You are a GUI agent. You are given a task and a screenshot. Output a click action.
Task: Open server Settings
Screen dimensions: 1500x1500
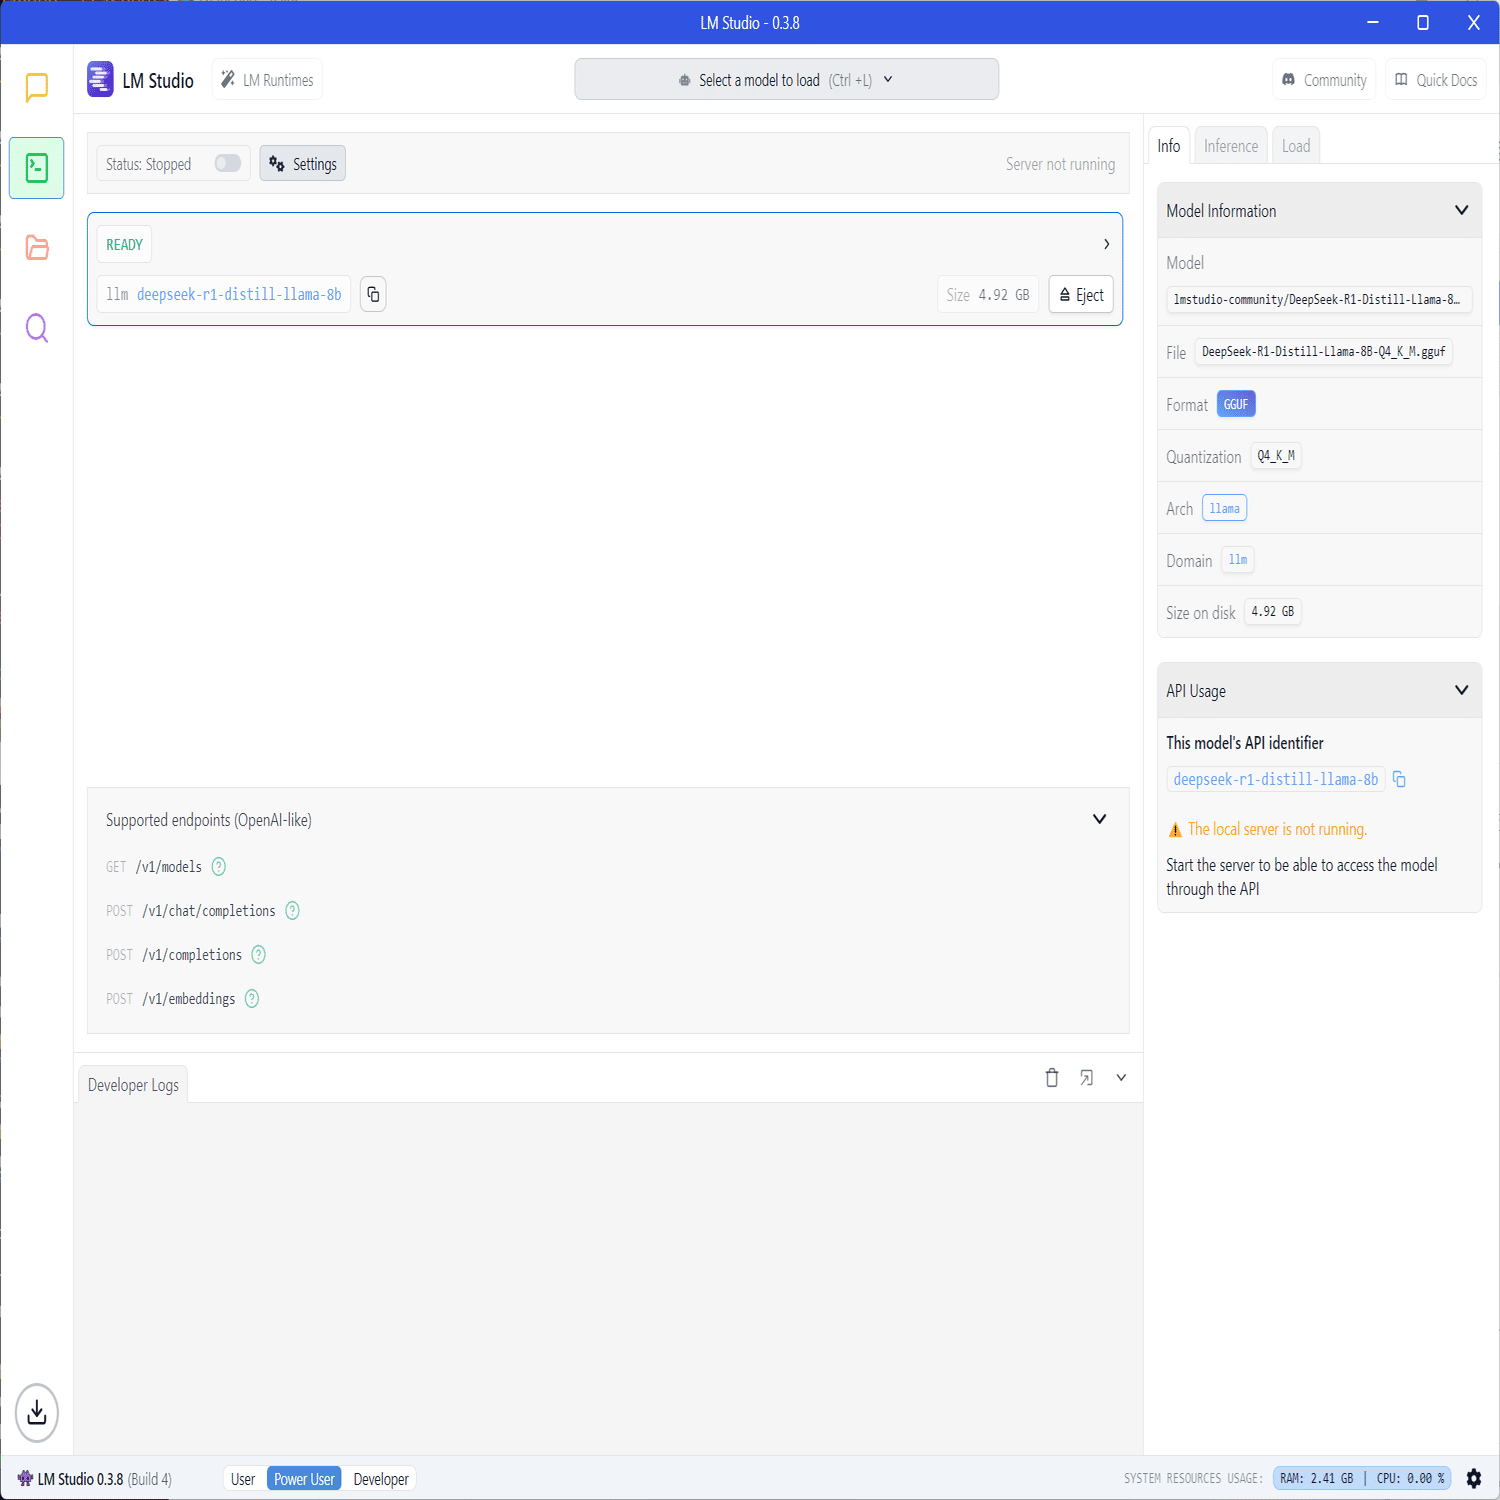(303, 164)
